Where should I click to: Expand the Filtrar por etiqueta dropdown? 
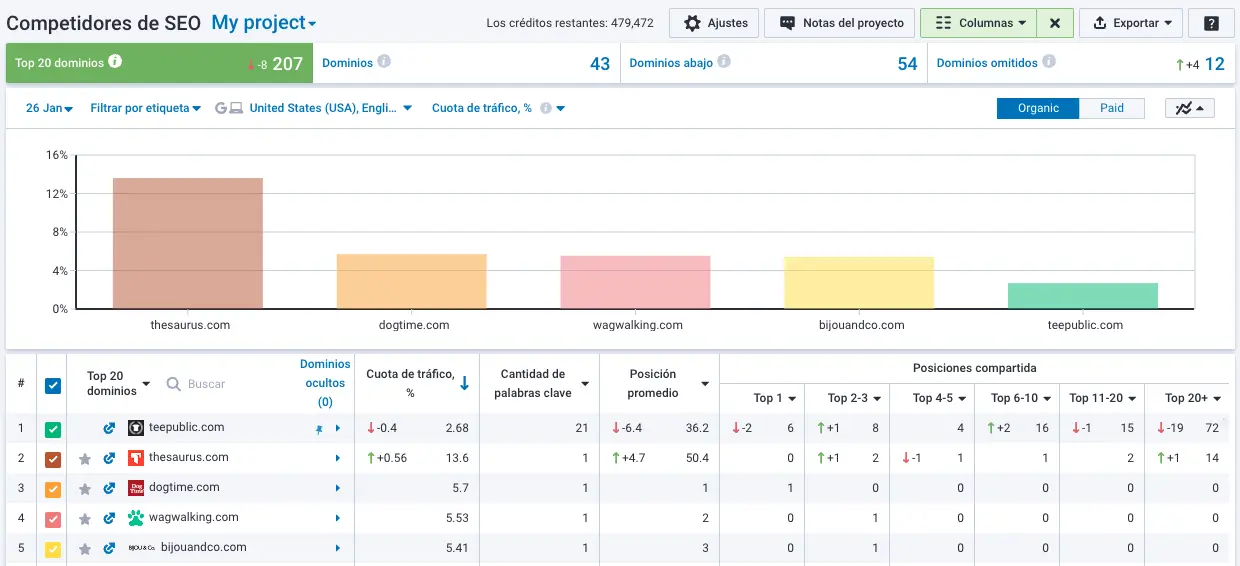tap(145, 108)
